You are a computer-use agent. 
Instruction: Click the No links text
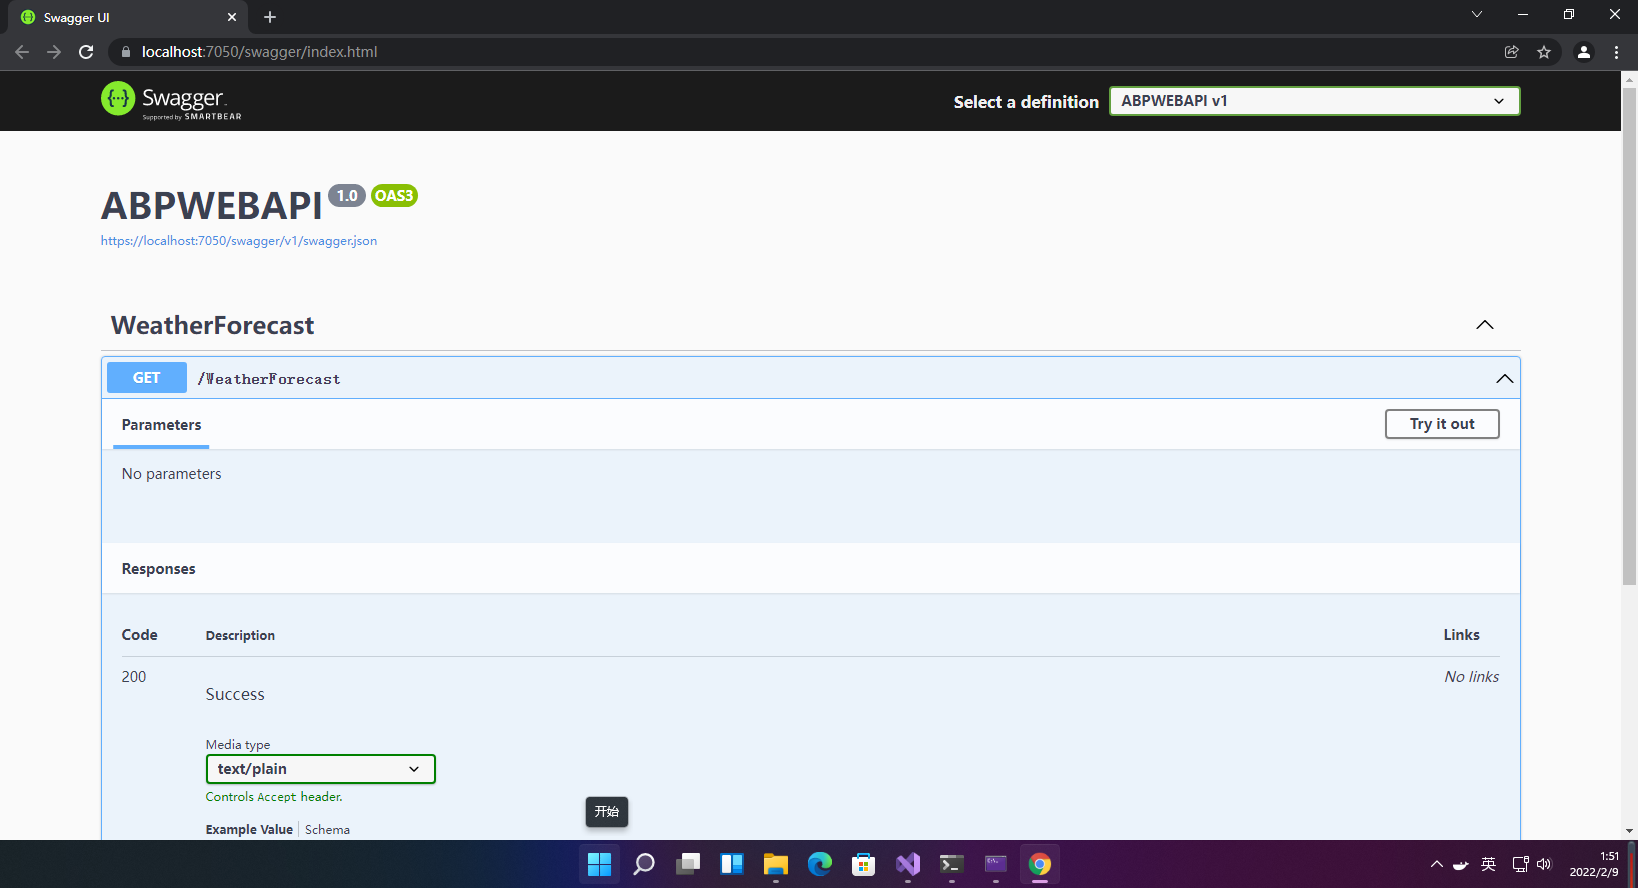point(1471,677)
